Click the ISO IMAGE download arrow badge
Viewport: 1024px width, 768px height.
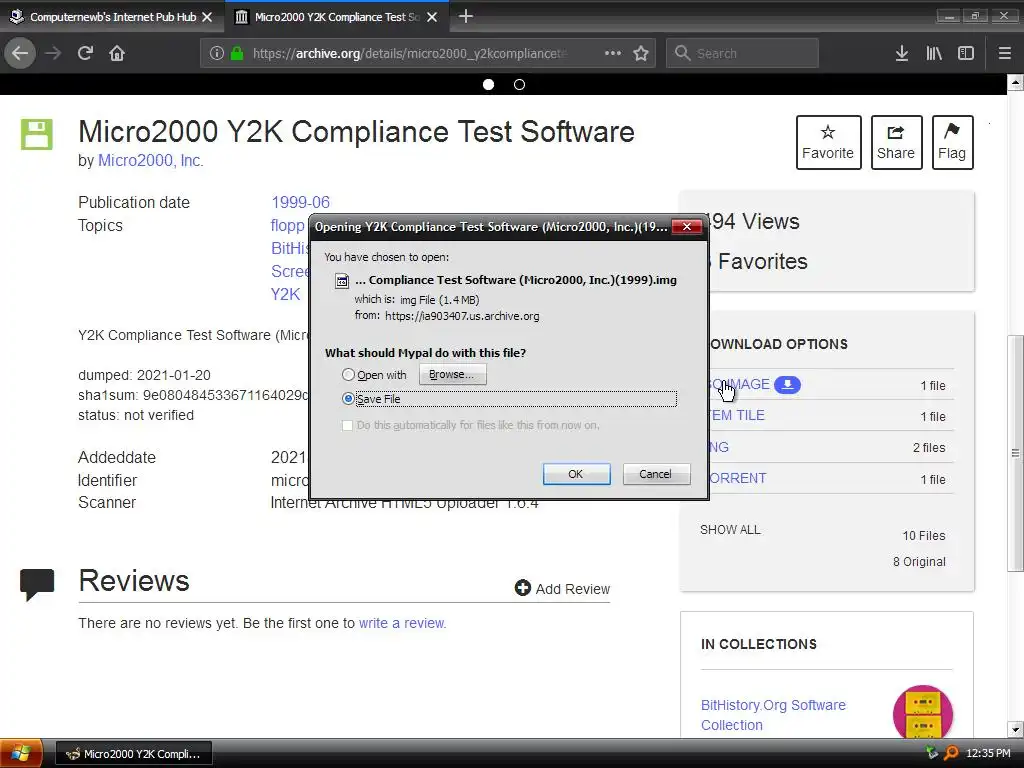coord(788,385)
